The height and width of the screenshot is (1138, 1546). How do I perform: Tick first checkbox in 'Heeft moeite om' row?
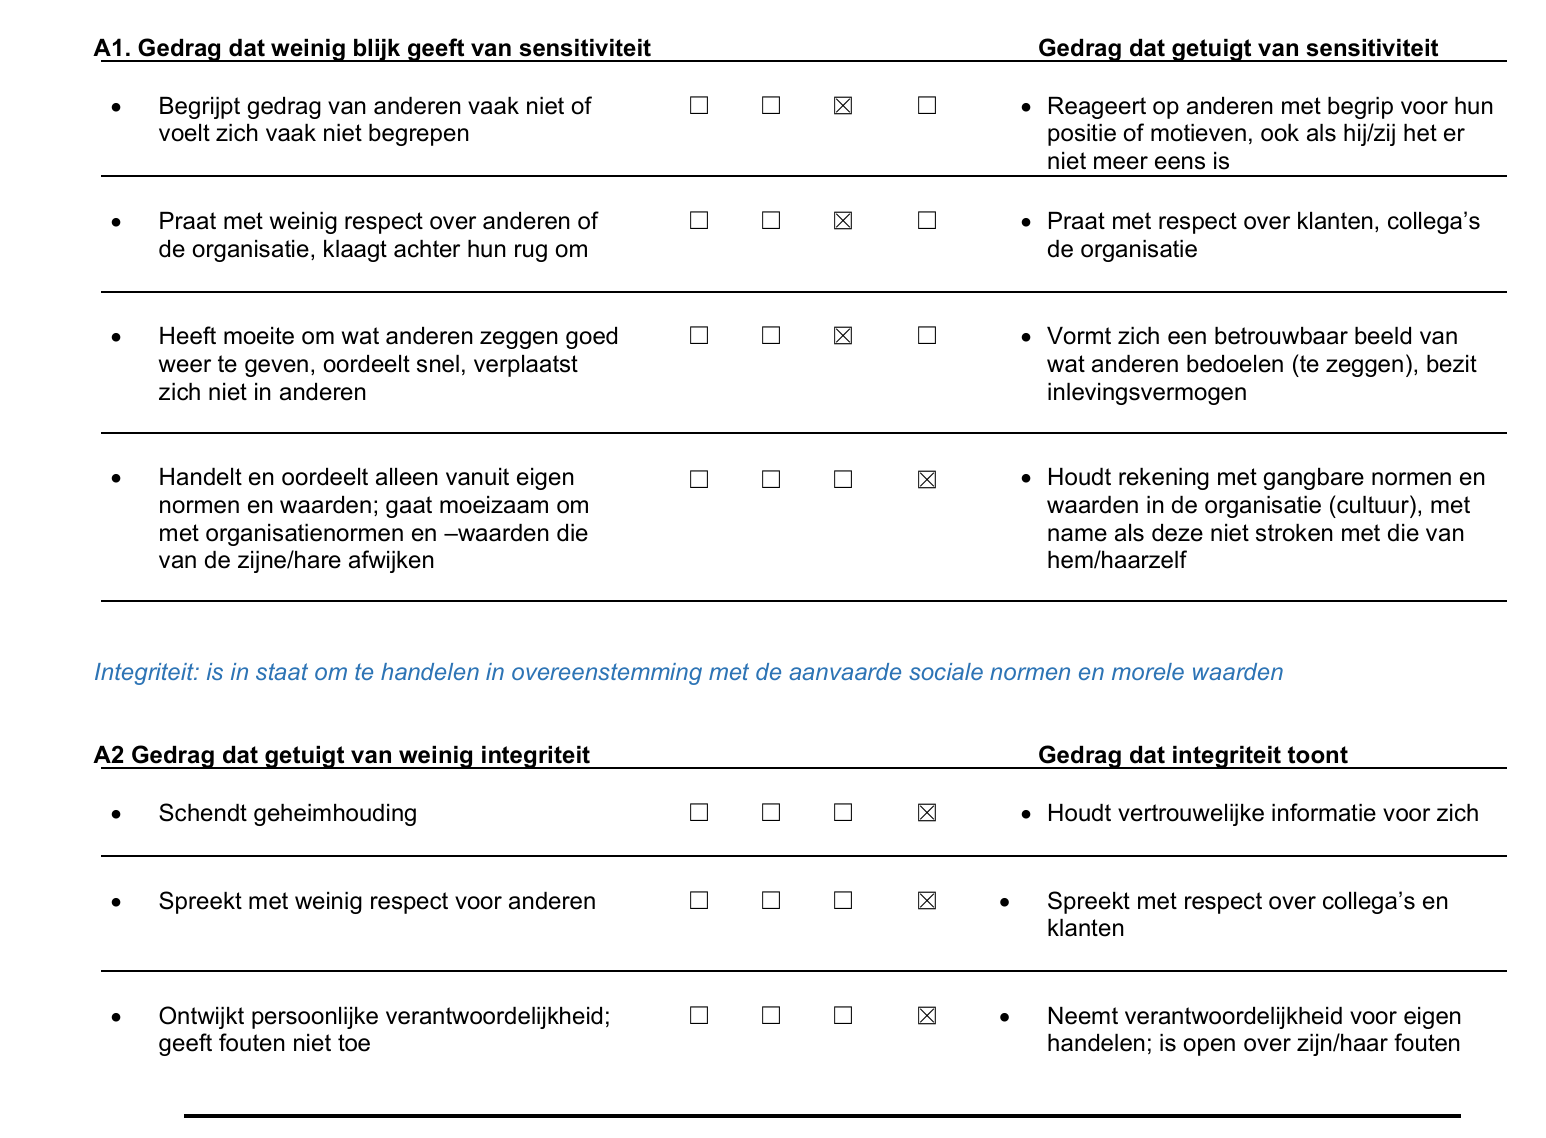point(699,335)
